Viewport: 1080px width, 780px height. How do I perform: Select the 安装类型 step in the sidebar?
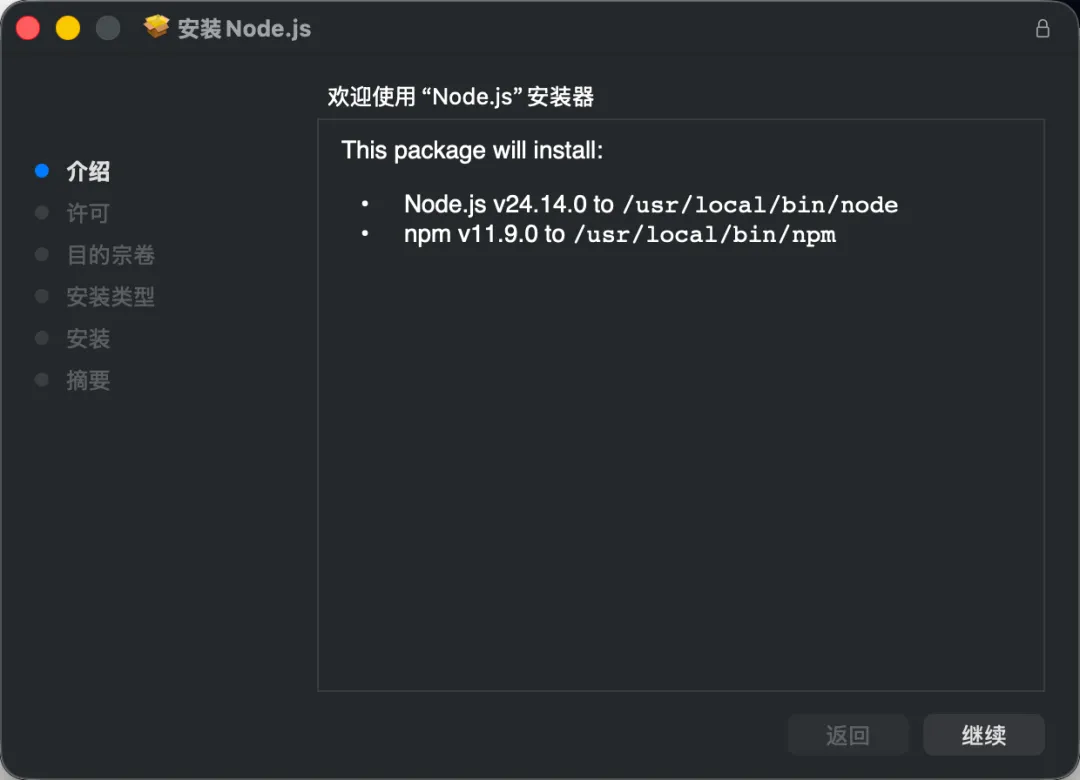110,297
